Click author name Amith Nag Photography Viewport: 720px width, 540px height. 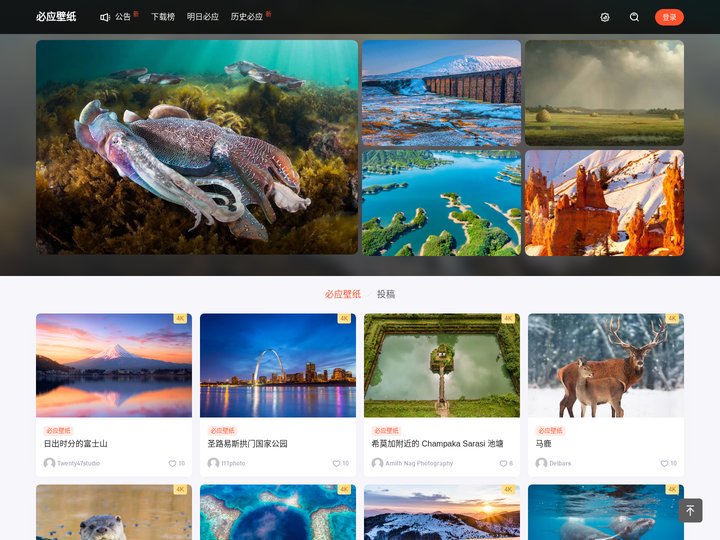(x=419, y=463)
